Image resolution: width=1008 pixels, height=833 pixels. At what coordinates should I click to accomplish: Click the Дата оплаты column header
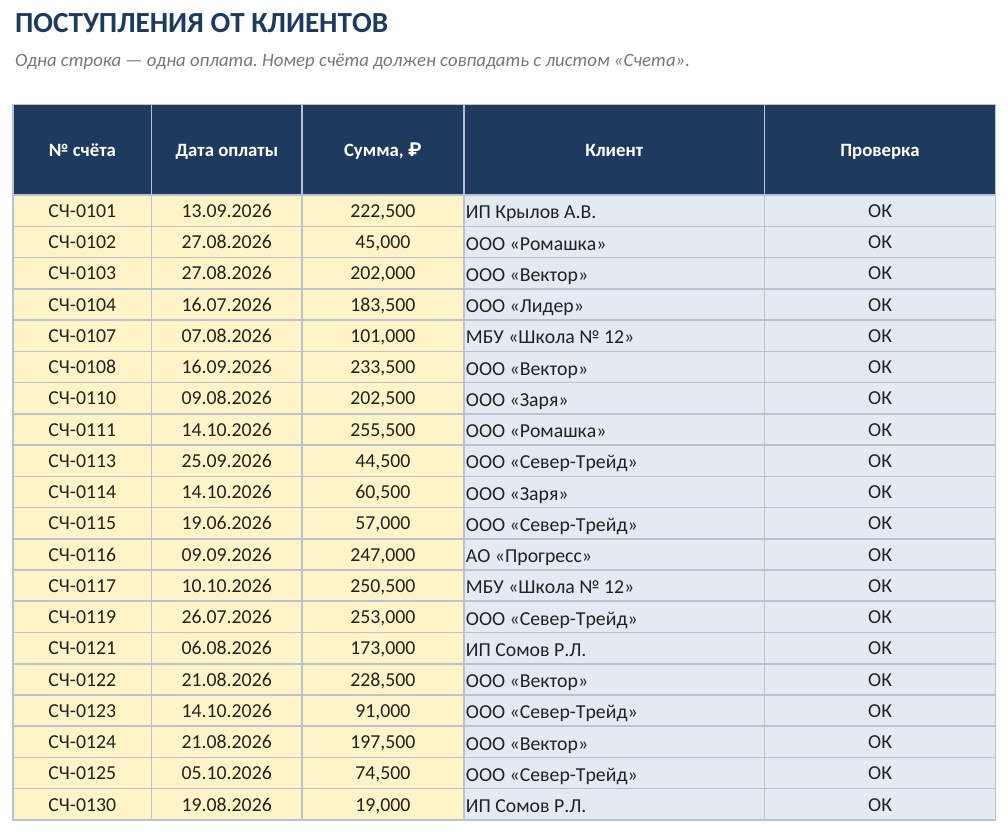(226, 150)
